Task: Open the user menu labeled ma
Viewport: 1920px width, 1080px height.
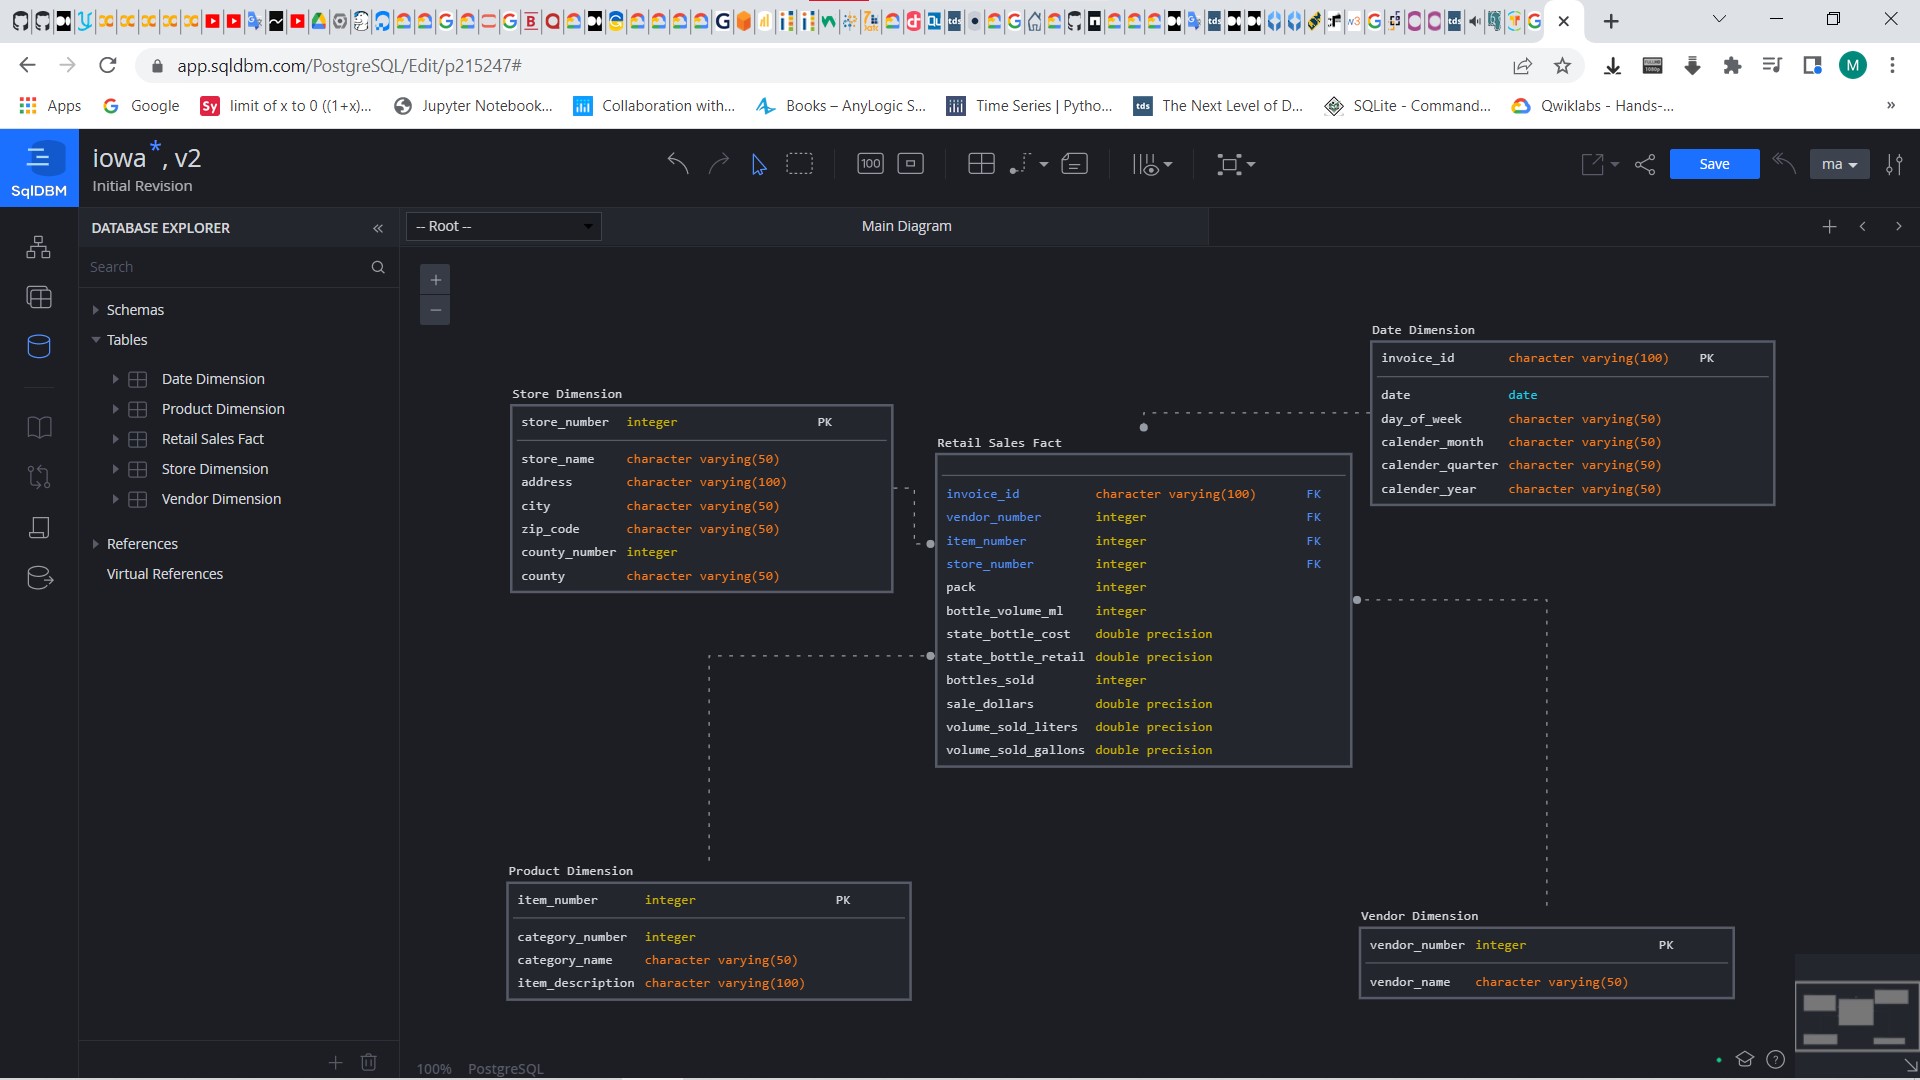Action: point(1839,163)
